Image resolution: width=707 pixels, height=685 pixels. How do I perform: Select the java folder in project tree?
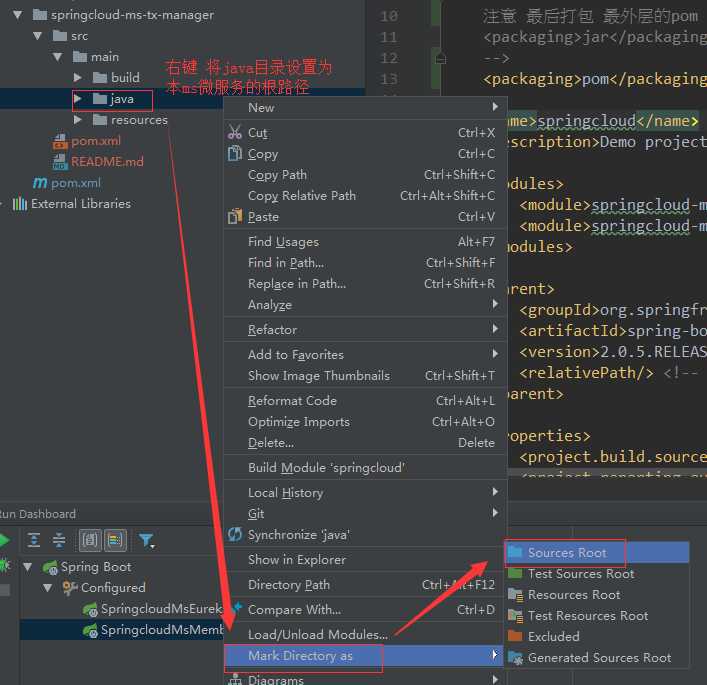point(122,99)
